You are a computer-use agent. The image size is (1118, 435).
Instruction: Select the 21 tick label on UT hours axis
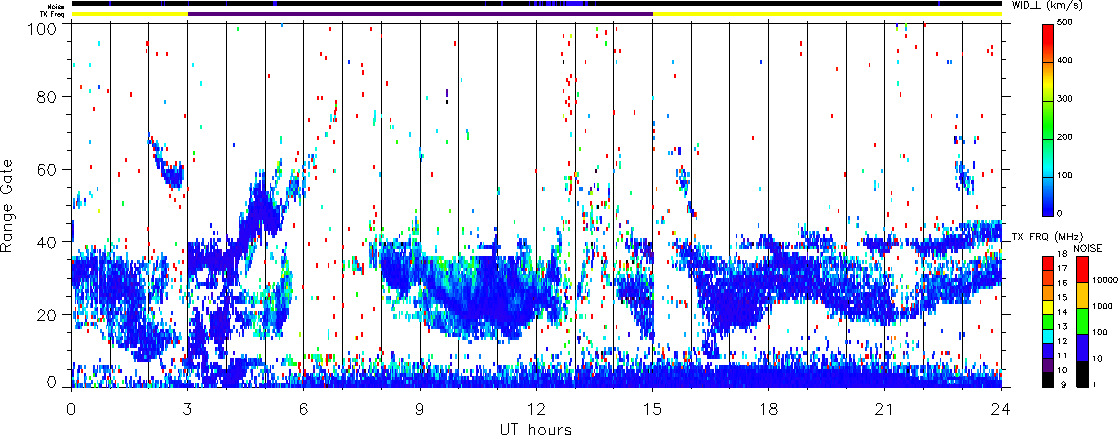click(885, 409)
